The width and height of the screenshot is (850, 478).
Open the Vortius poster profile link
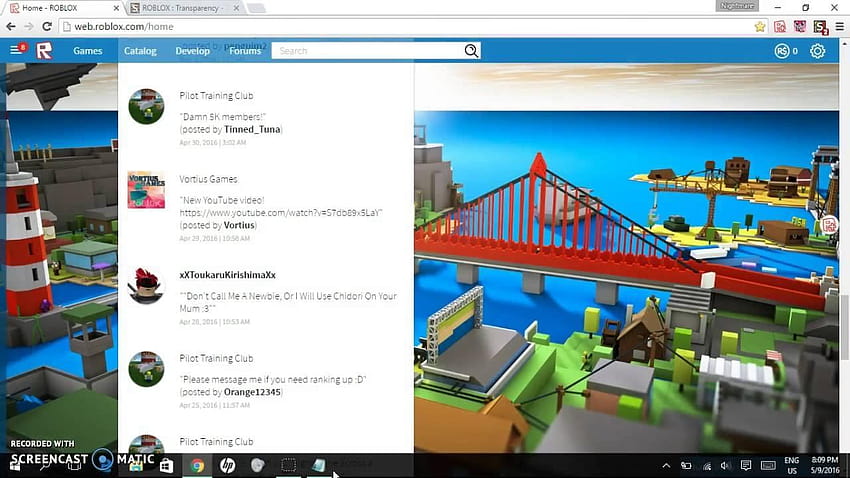pos(239,225)
